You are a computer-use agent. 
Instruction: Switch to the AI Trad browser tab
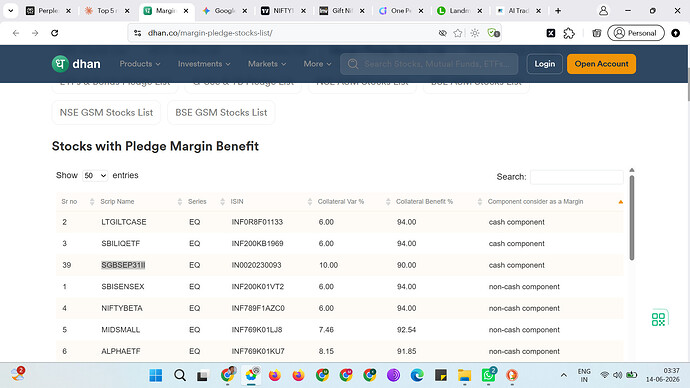(518, 11)
